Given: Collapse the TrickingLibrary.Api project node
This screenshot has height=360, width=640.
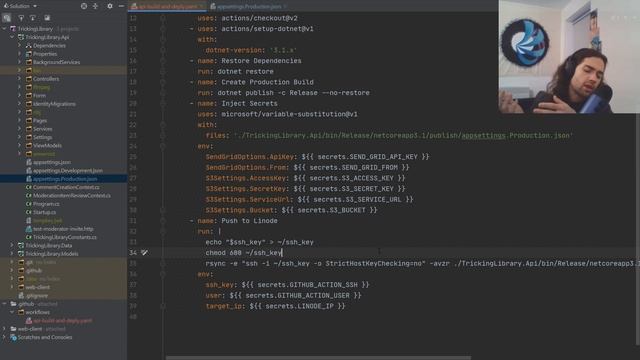Looking at the screenshot, I should coord(12,37).
